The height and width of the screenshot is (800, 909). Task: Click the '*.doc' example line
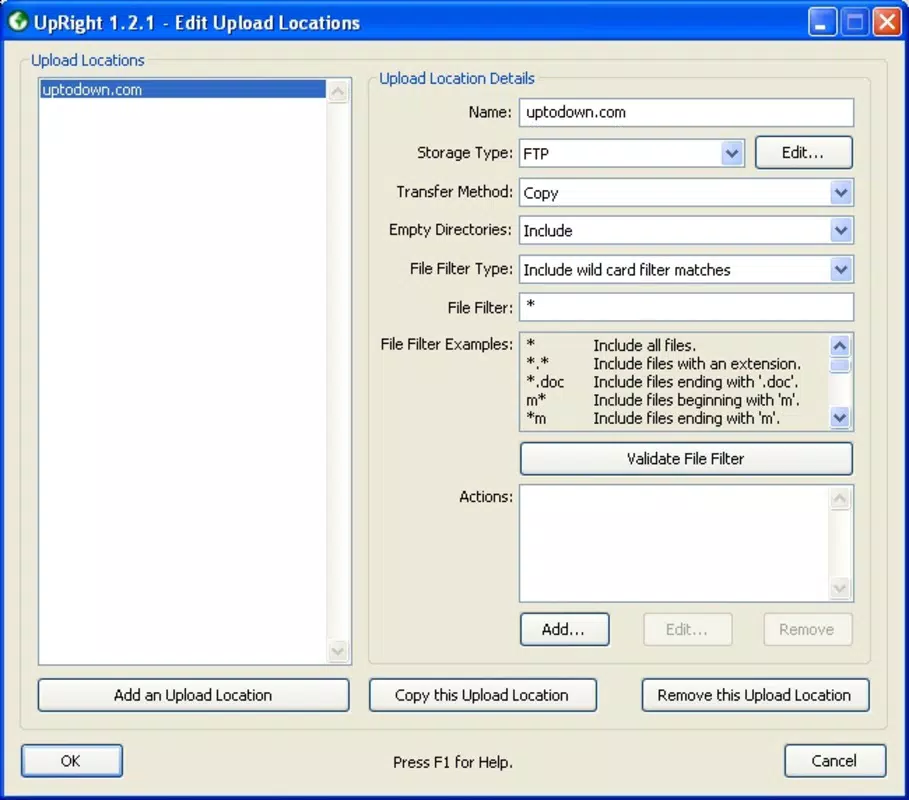pyautogui.click(x=663, y=382)
